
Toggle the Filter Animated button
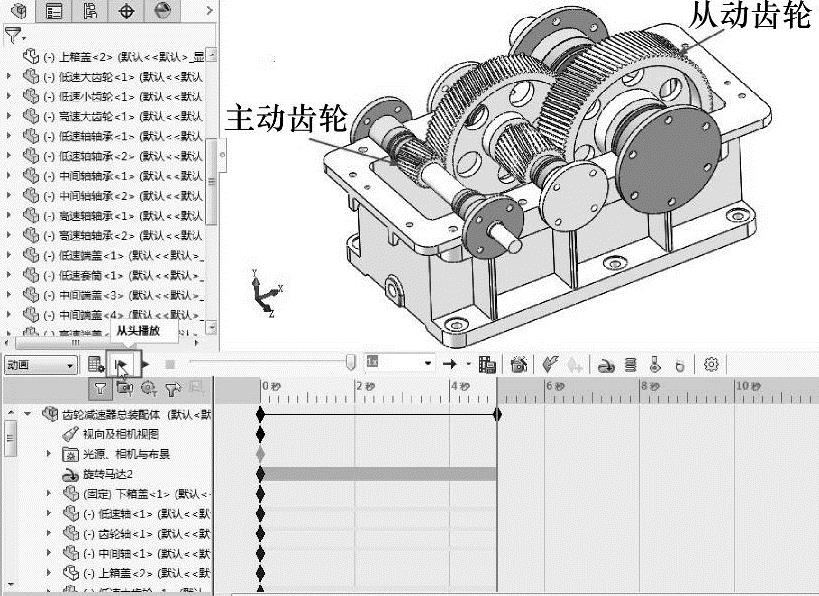pos(124,388)
